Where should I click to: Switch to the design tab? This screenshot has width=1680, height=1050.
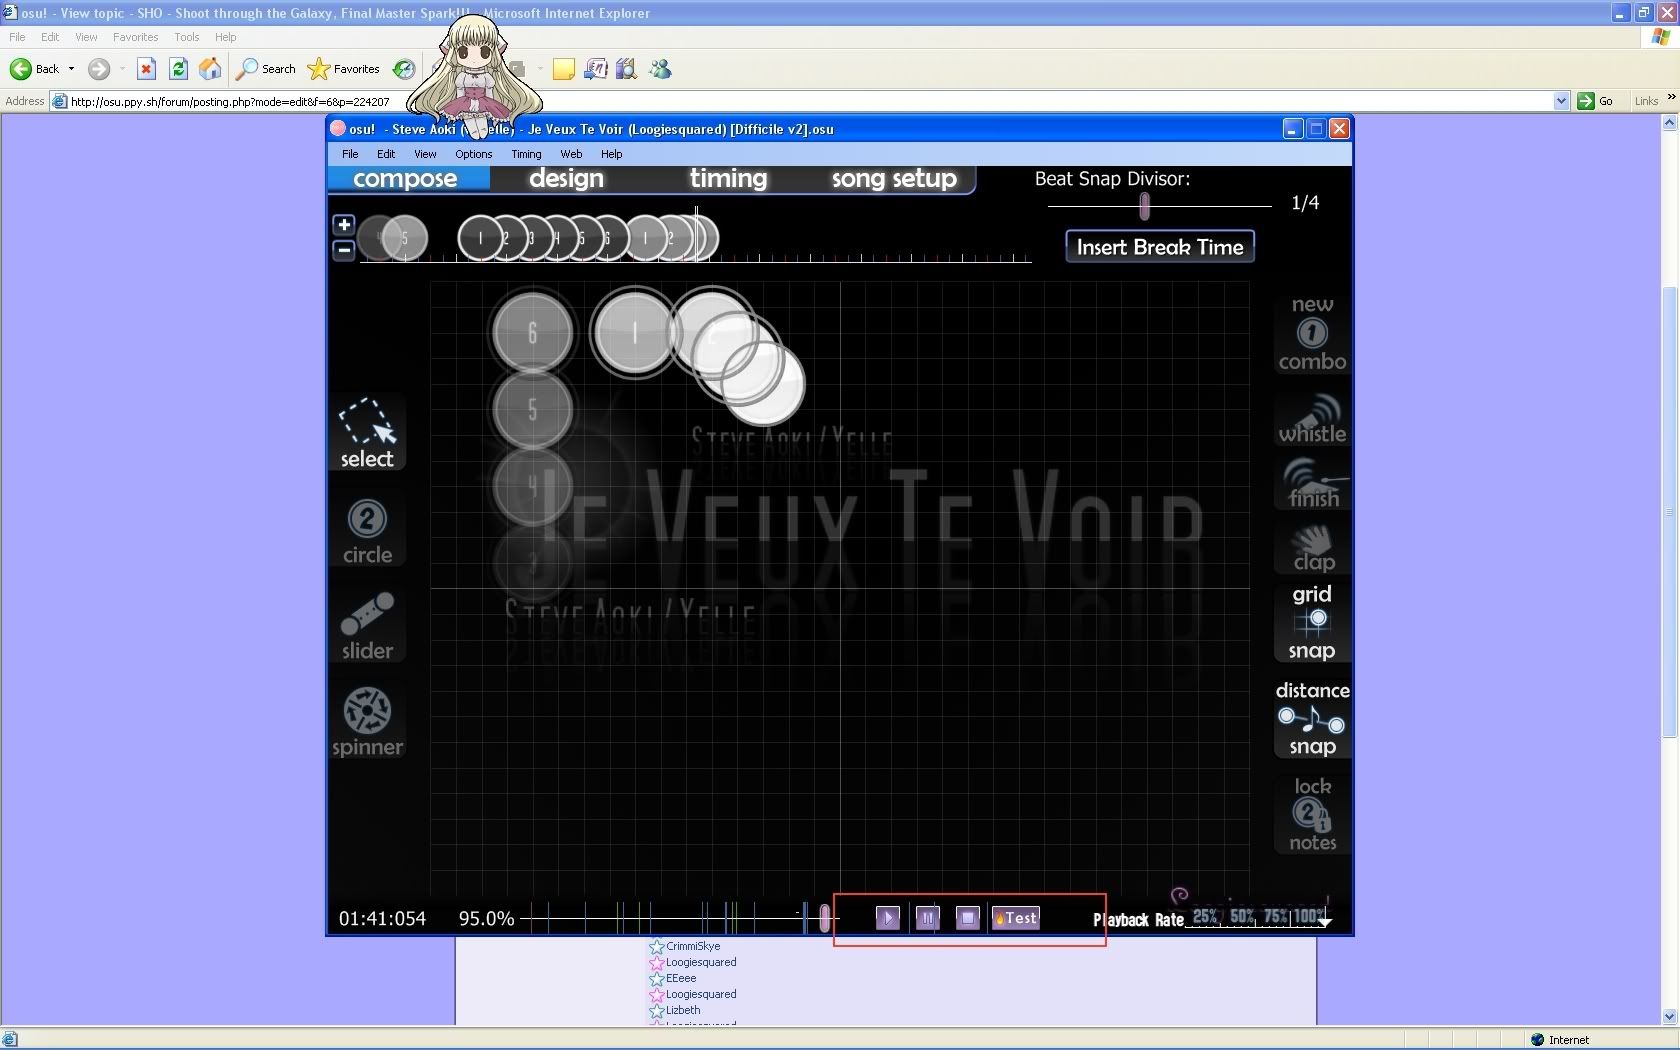pos(566,178)
